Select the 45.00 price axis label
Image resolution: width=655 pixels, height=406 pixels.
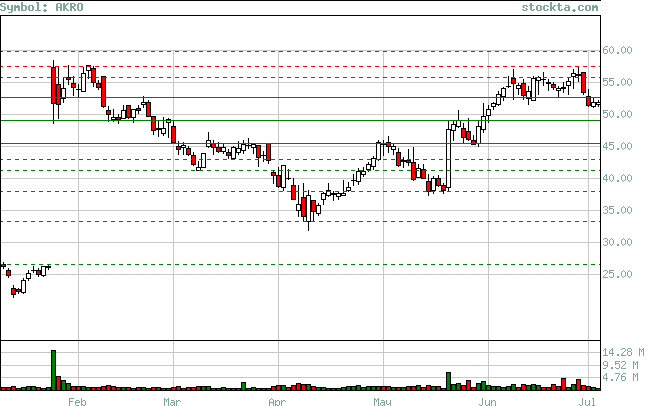pyautogui.click(x=617, y=146)
